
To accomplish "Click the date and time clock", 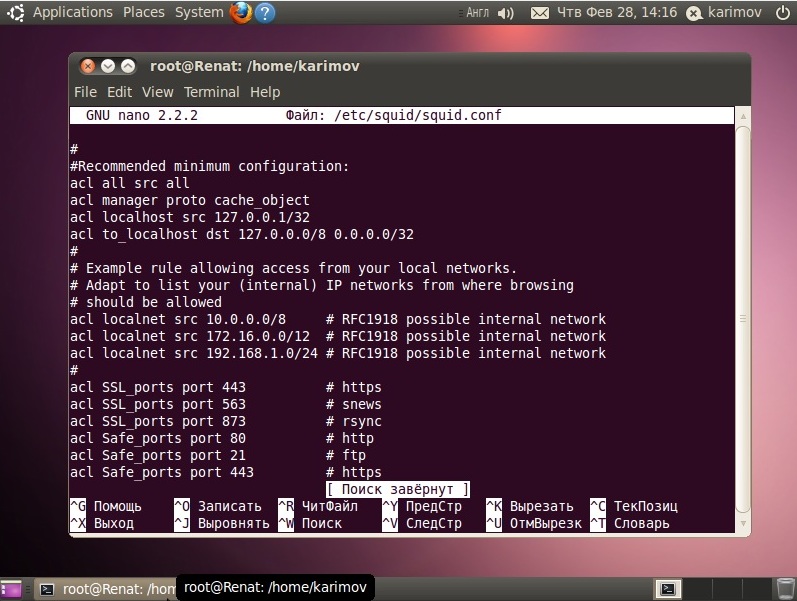I will coord(617,12).
